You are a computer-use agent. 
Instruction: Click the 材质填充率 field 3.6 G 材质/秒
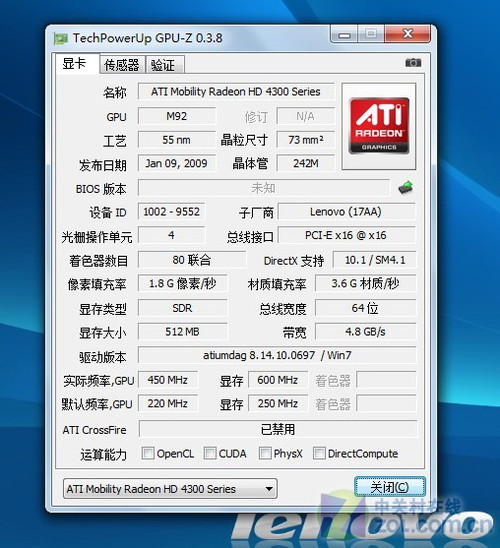click(365, 283)
